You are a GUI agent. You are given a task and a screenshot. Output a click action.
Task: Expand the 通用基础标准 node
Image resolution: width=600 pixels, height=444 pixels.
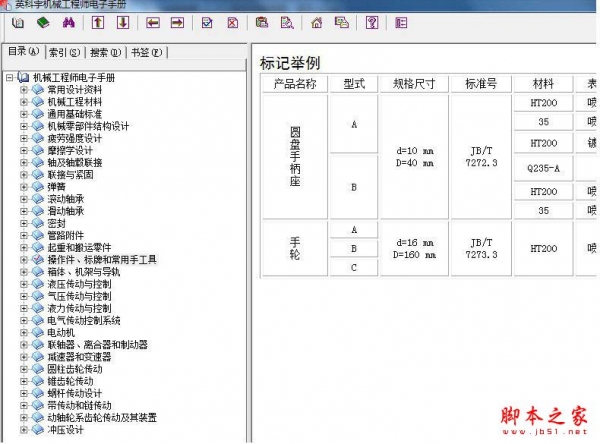[x=24, y=114]
